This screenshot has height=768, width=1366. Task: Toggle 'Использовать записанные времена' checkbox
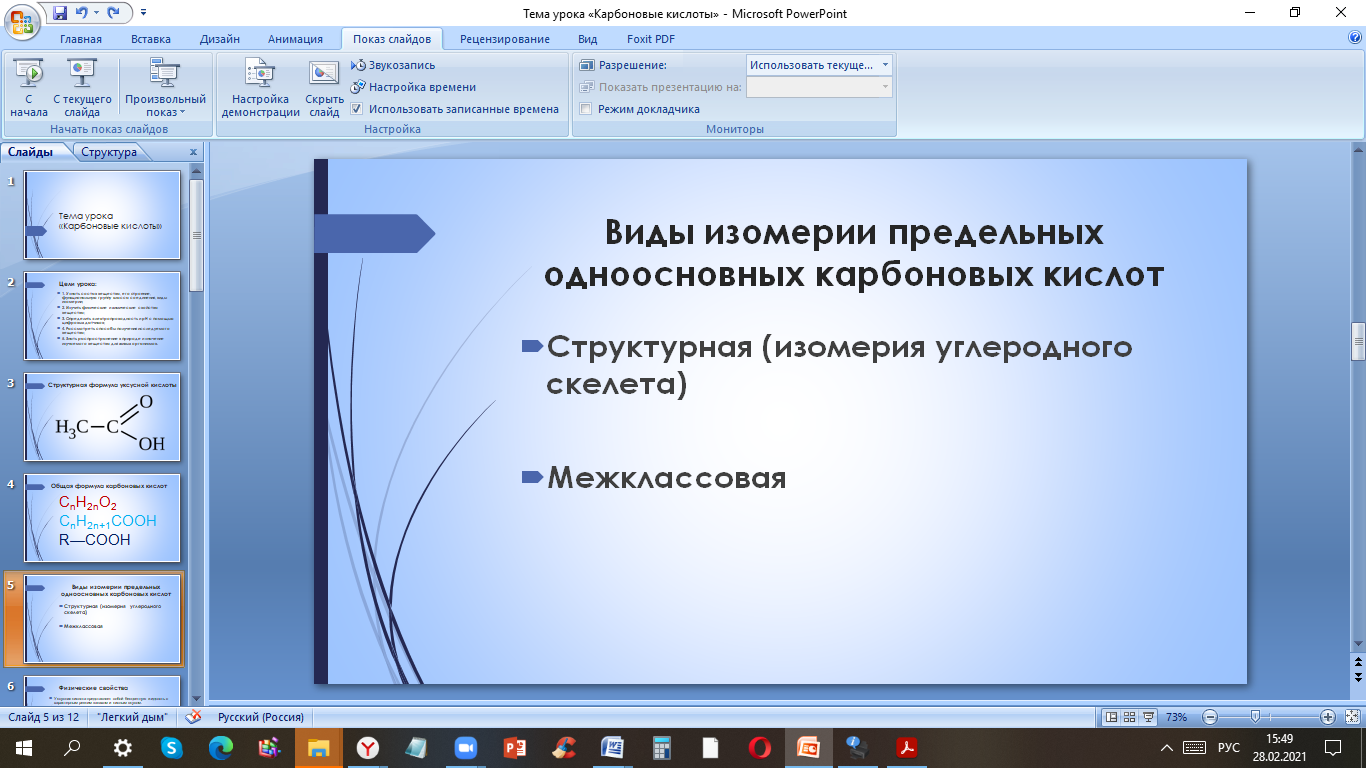click(357, 109)
